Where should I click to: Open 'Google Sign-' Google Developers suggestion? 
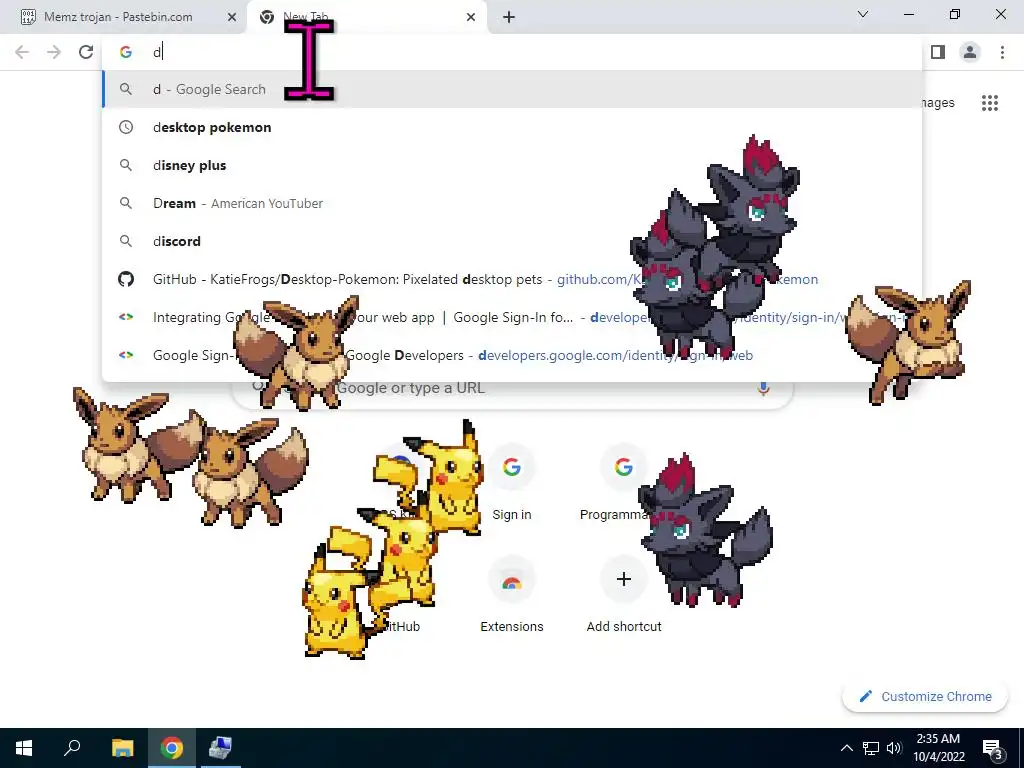[x=512, y=355]
